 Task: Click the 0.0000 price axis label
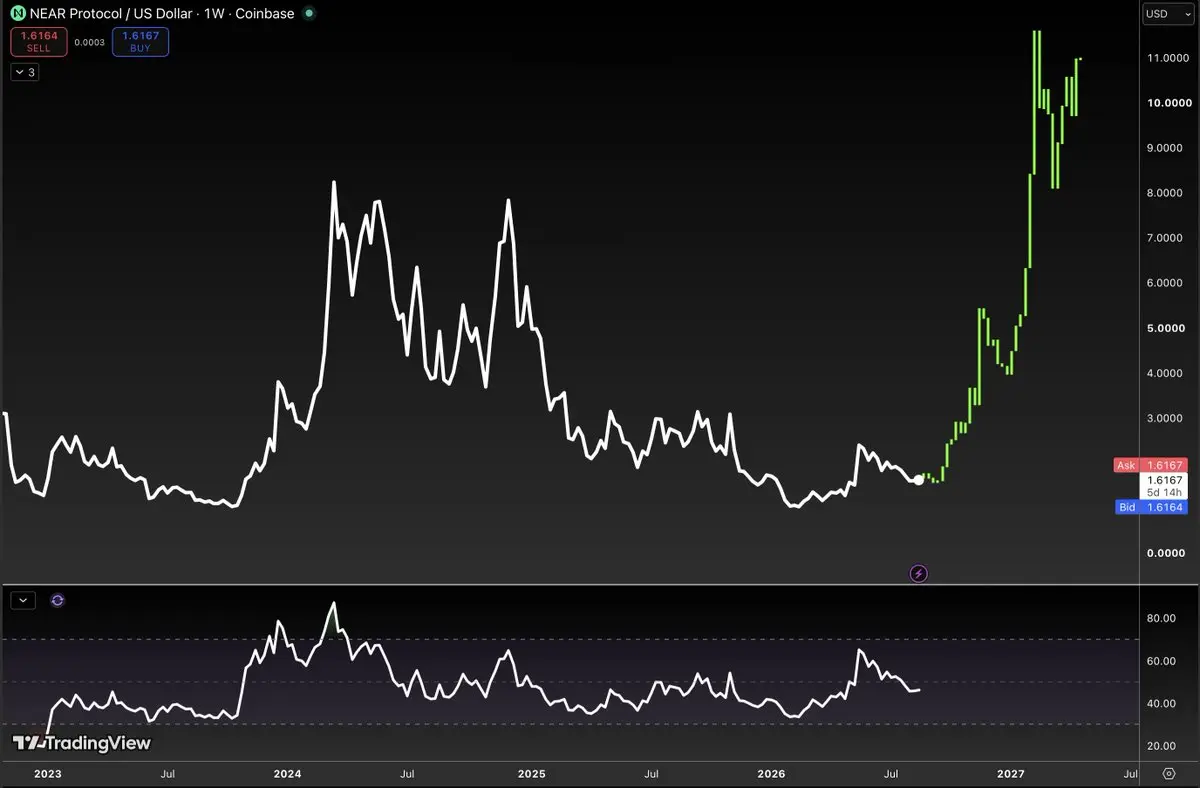point(1164,553)
